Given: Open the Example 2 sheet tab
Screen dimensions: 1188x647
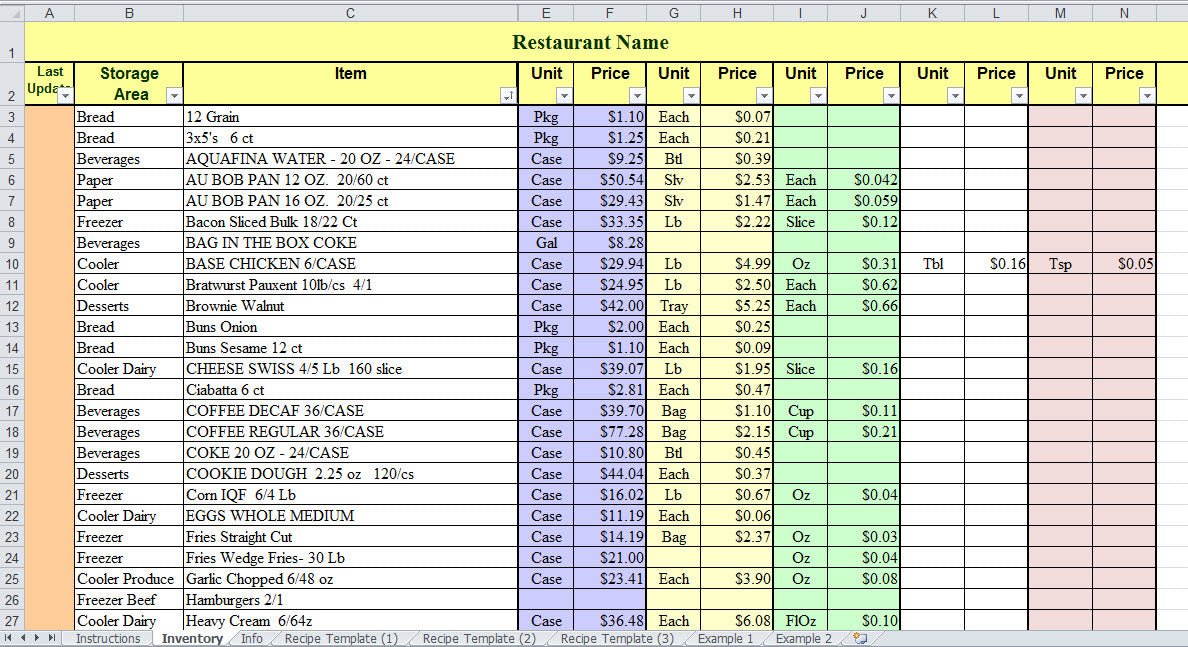Looking at the screenshot, I should pos(803,639).
